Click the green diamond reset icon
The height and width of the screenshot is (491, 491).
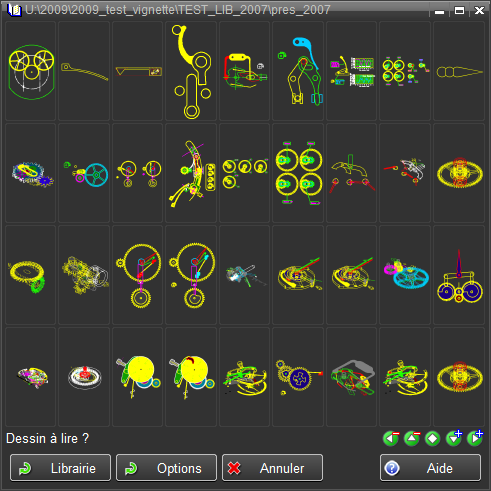(433, 438)
